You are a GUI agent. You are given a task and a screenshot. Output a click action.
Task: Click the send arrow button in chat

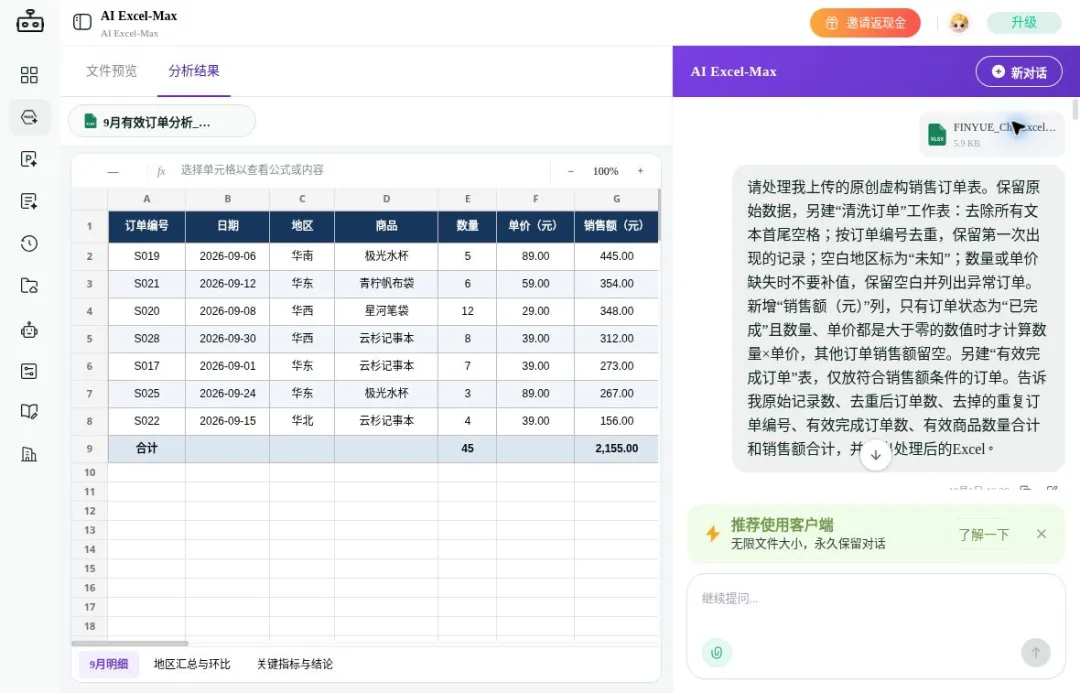pyautogui.click(x=1035, y=652)
